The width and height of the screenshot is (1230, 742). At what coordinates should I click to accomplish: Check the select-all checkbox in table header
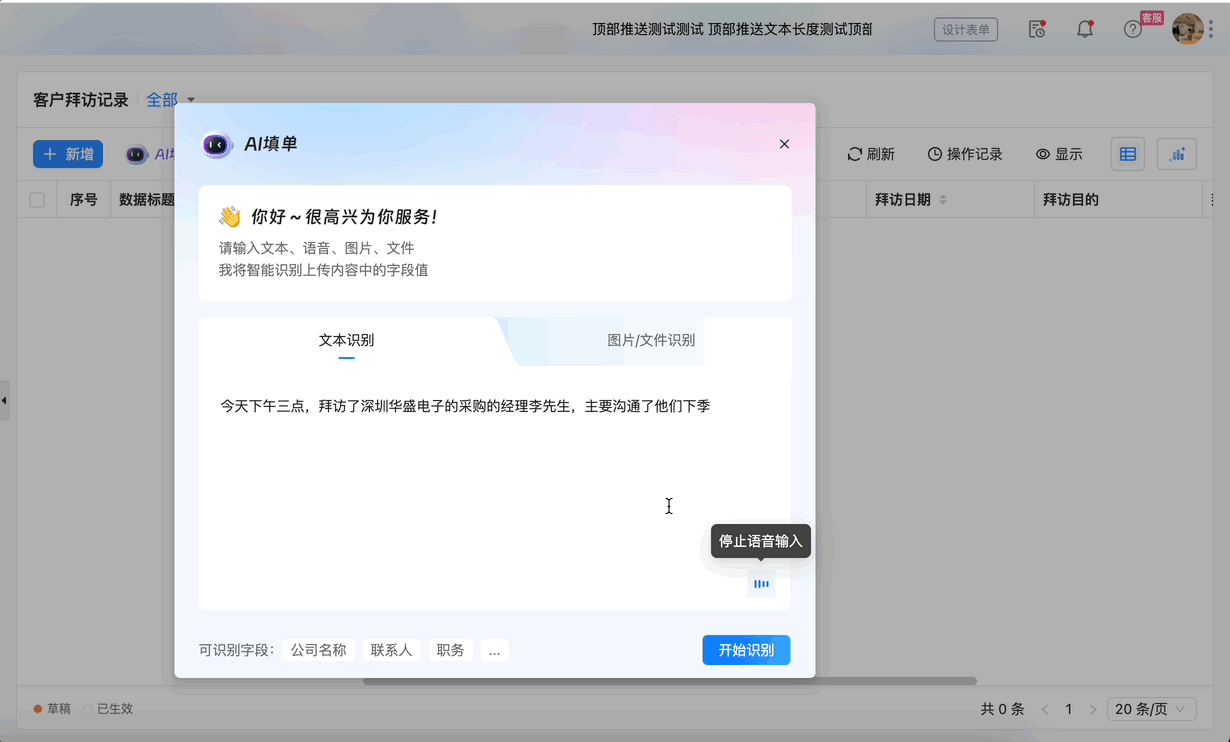(x=37, y=200)
